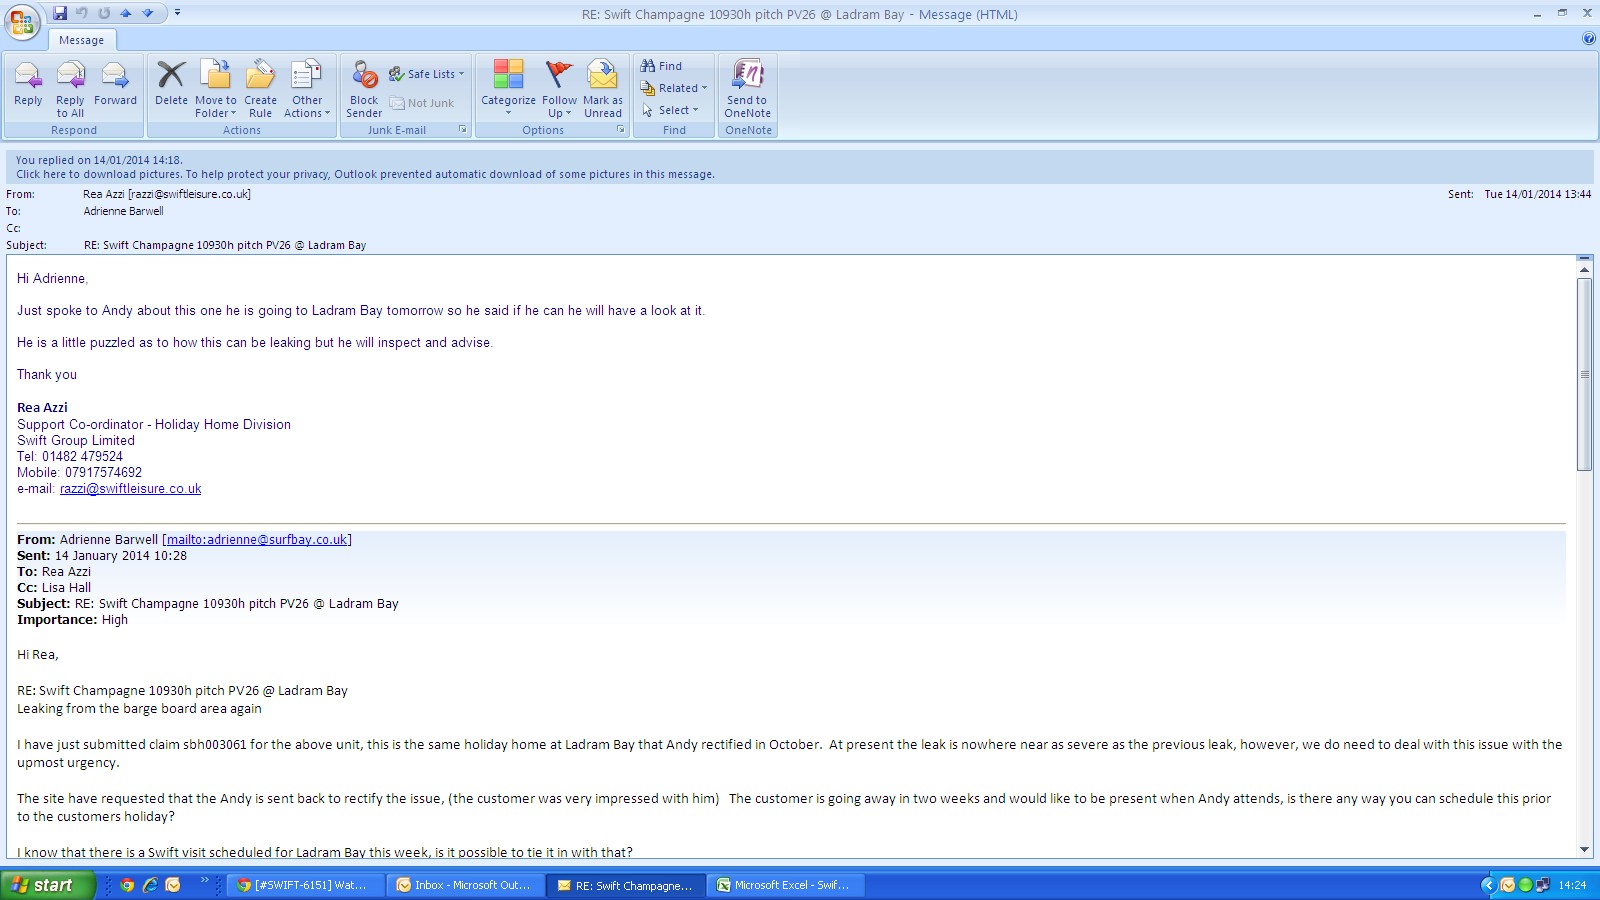Forward this email message
Viewport: 1600px width, 900px height.
[115, 84]
